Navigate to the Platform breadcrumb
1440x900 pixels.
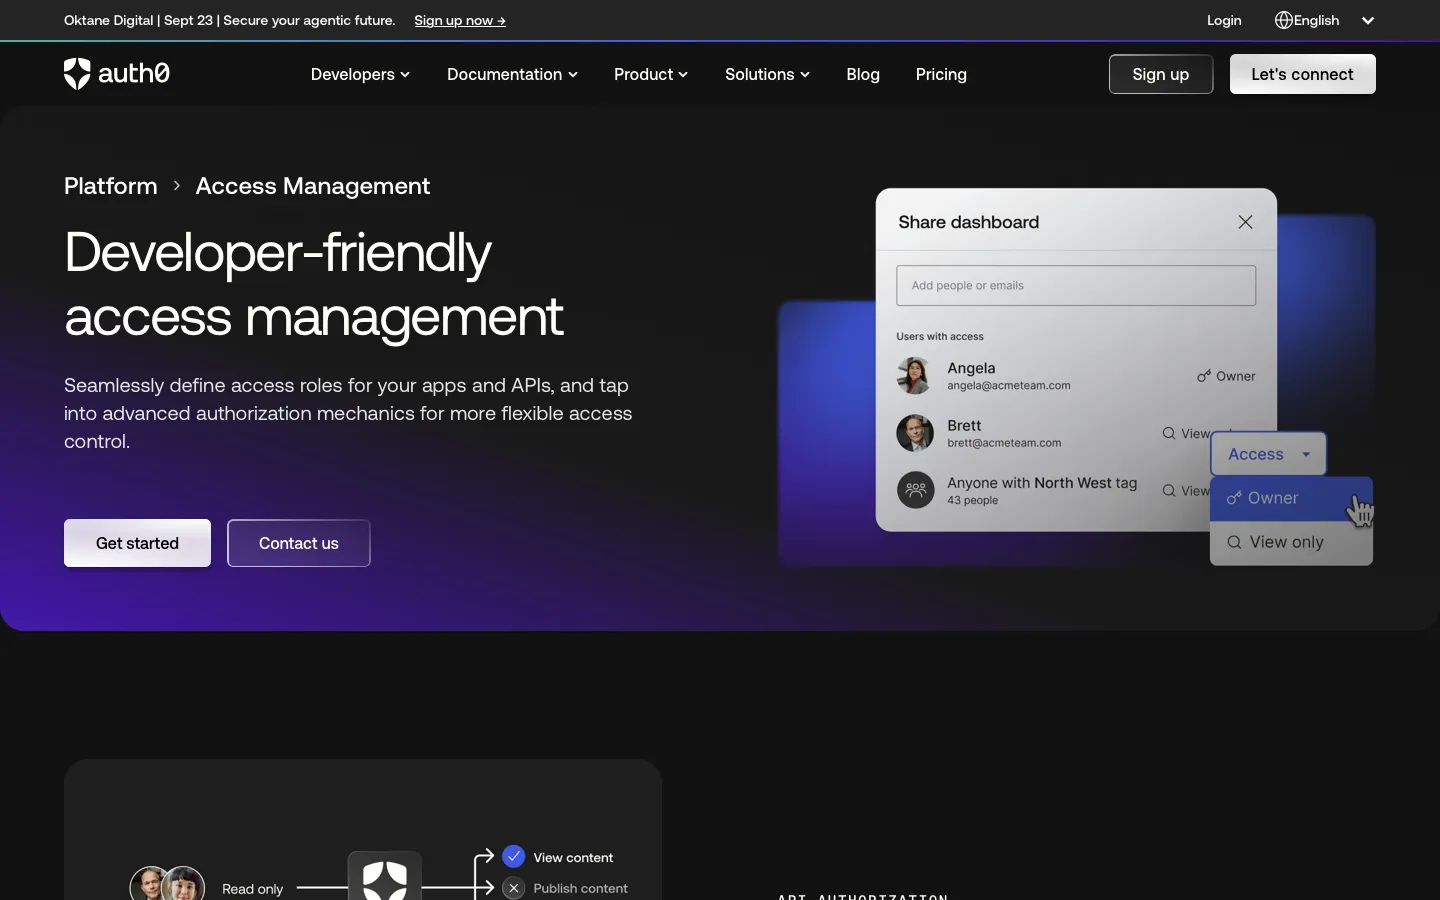pyautogui.click(x=111, y=186)
